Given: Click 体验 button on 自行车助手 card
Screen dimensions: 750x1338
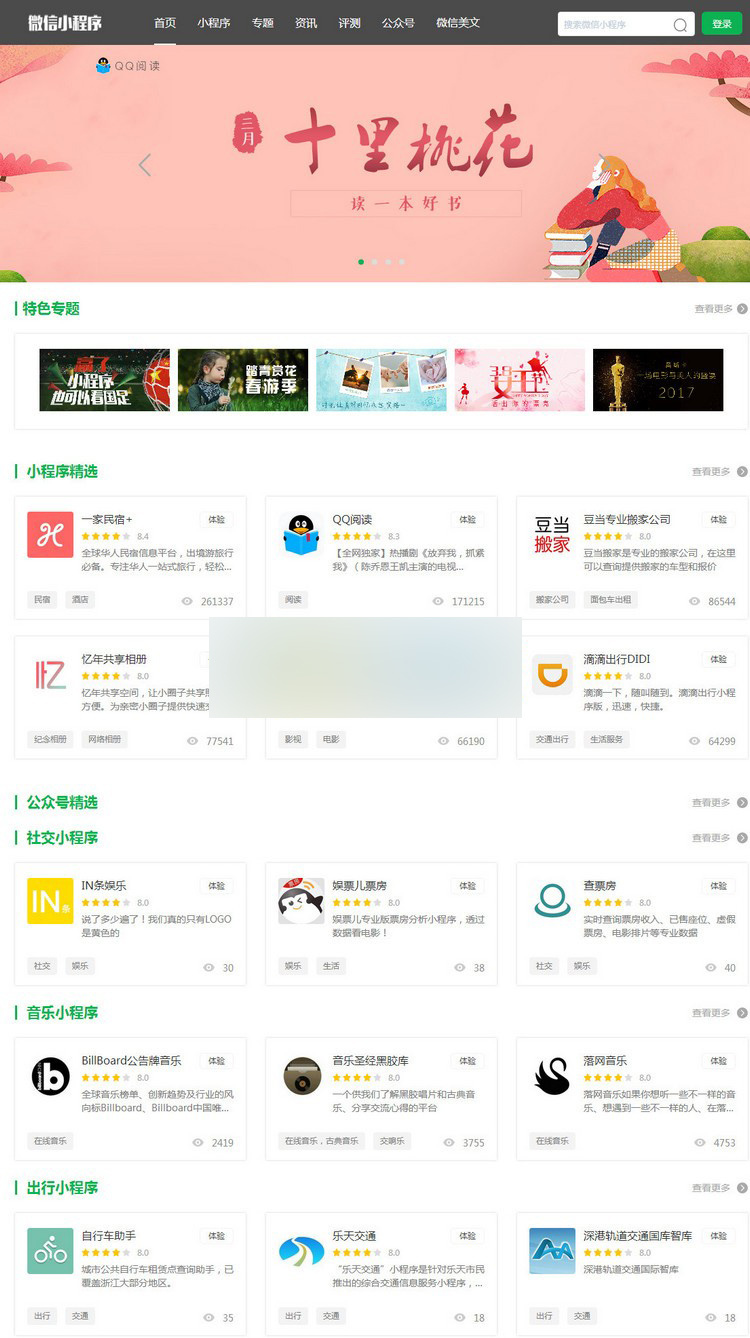Looking at the screenshot, I should click(x=216, y=1236).
